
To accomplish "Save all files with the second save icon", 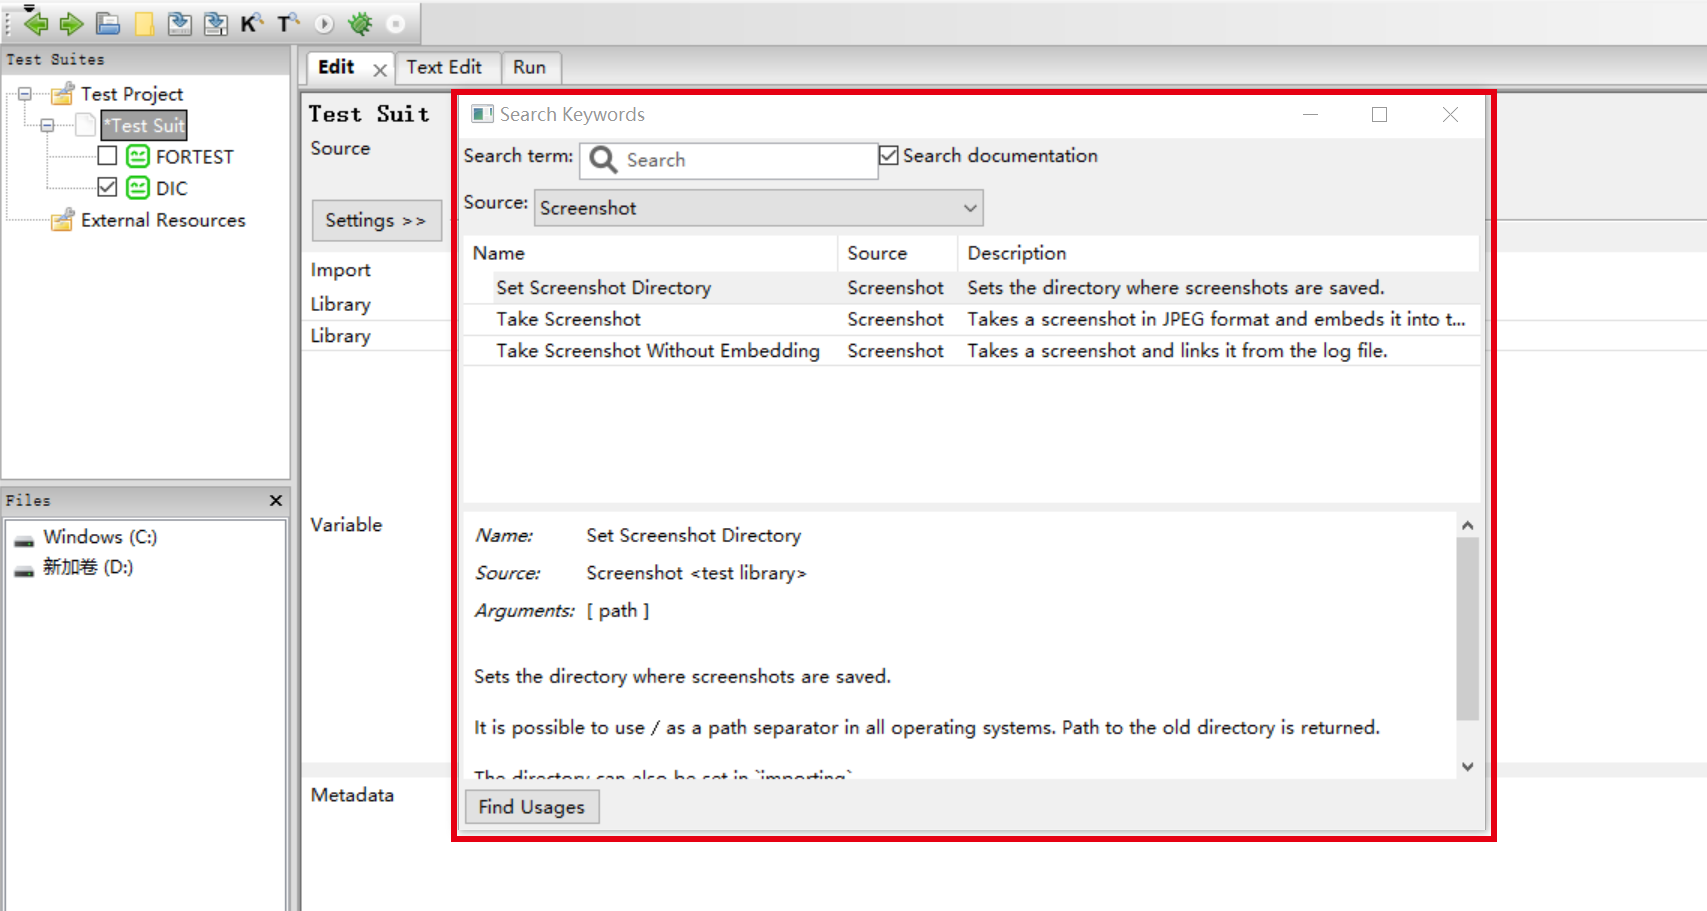I will pyautogui.click(x=216, y=24).
